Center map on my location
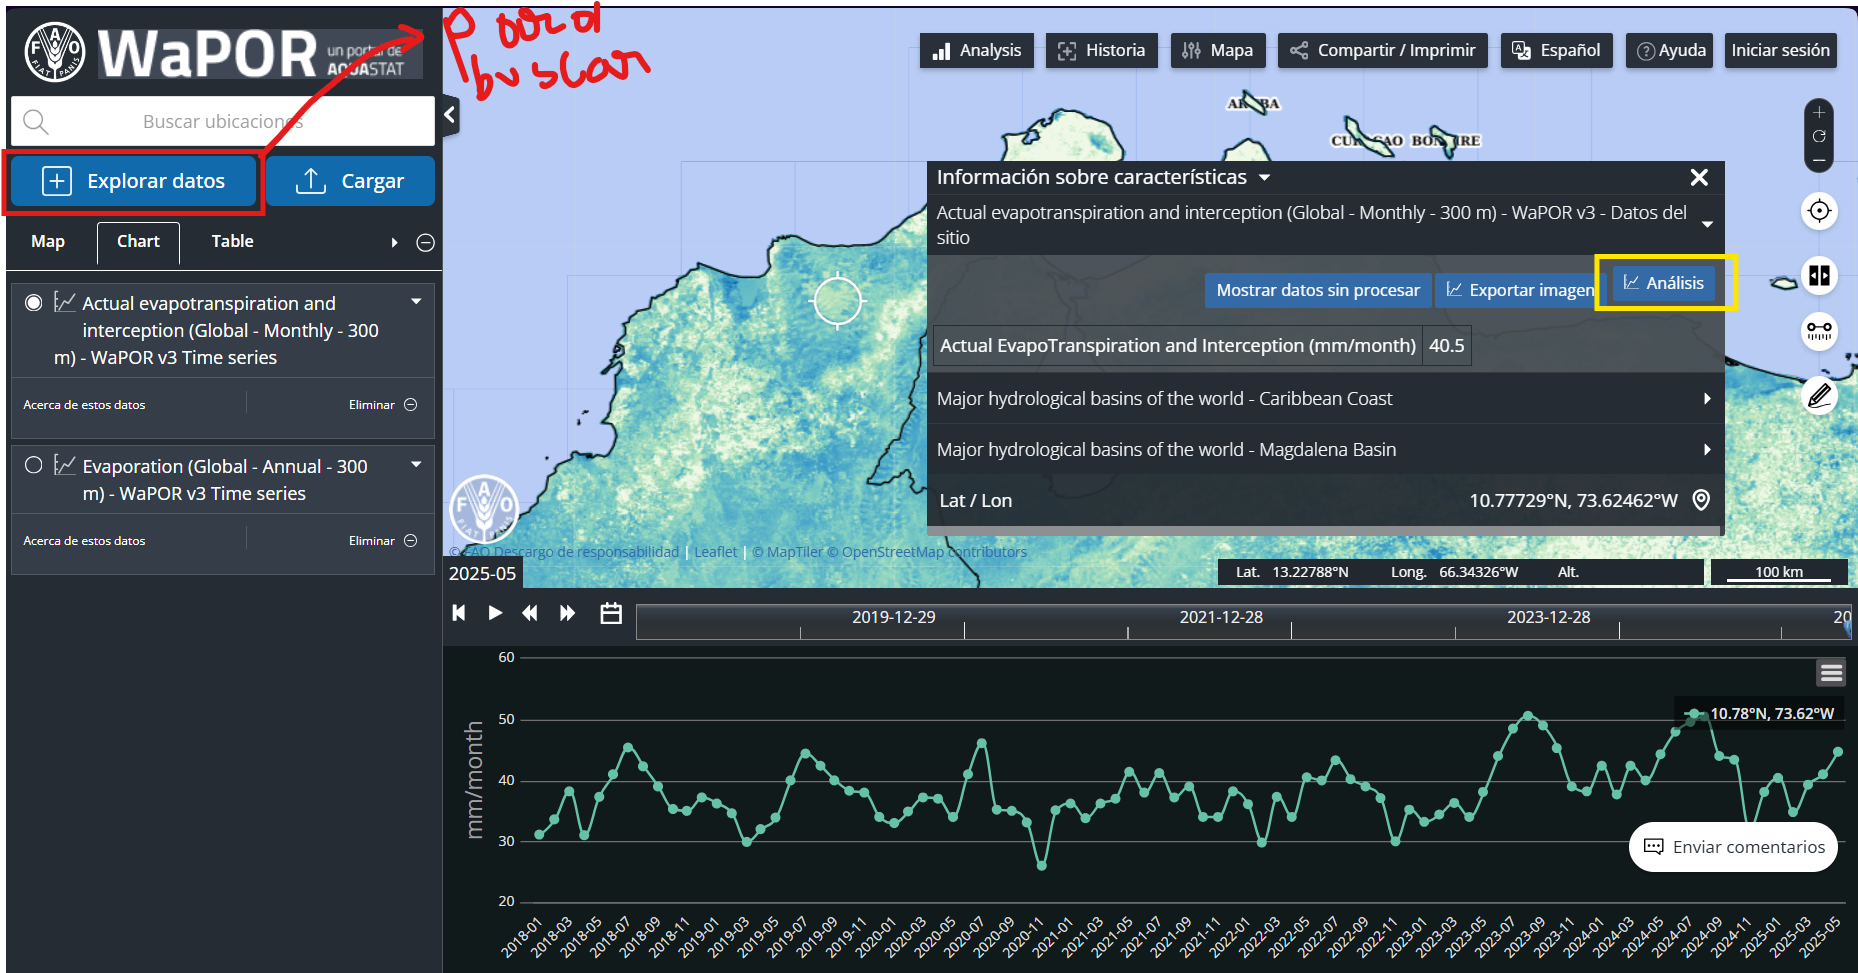 coord(1819,211)
